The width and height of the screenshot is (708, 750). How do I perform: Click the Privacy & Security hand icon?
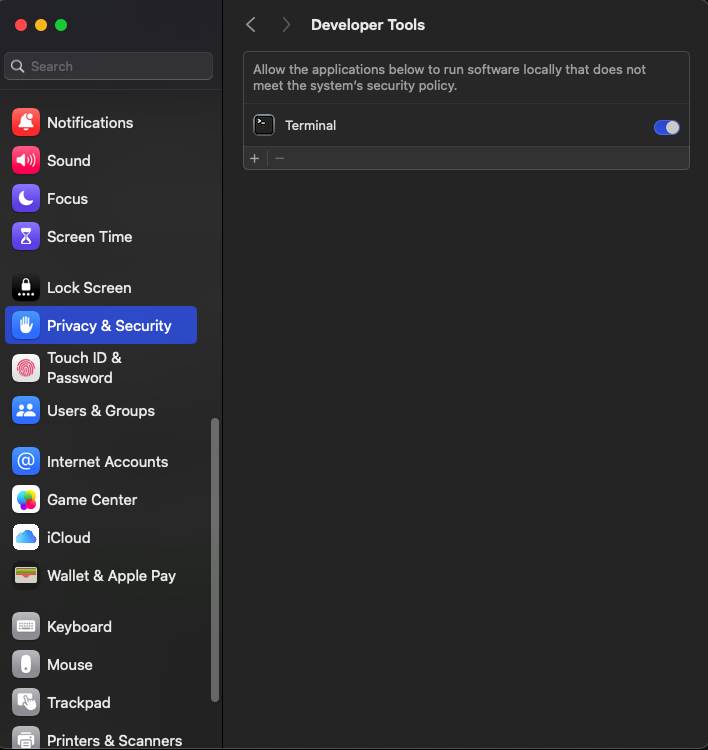tap(26, 325)
